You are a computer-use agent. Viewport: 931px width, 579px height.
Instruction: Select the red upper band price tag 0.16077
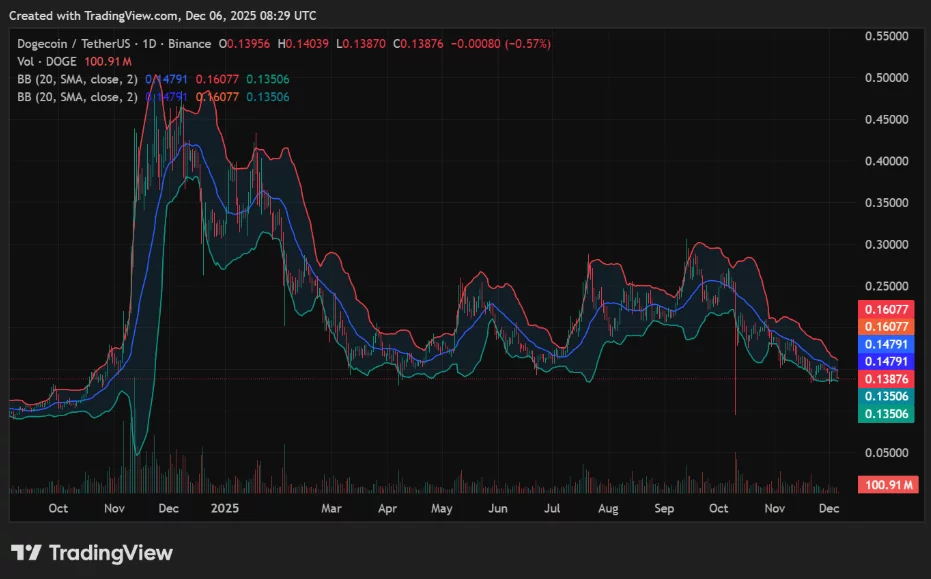tap(885, 310)
